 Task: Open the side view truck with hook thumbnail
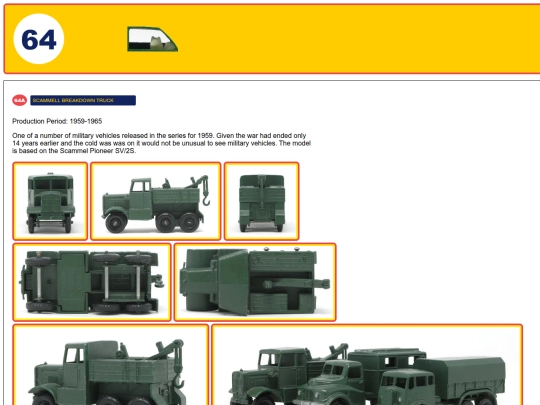click(156, 201)
